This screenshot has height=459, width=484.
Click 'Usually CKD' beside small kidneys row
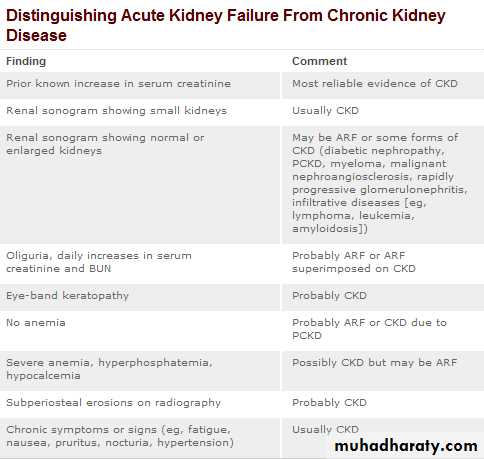tap(325, 111)
